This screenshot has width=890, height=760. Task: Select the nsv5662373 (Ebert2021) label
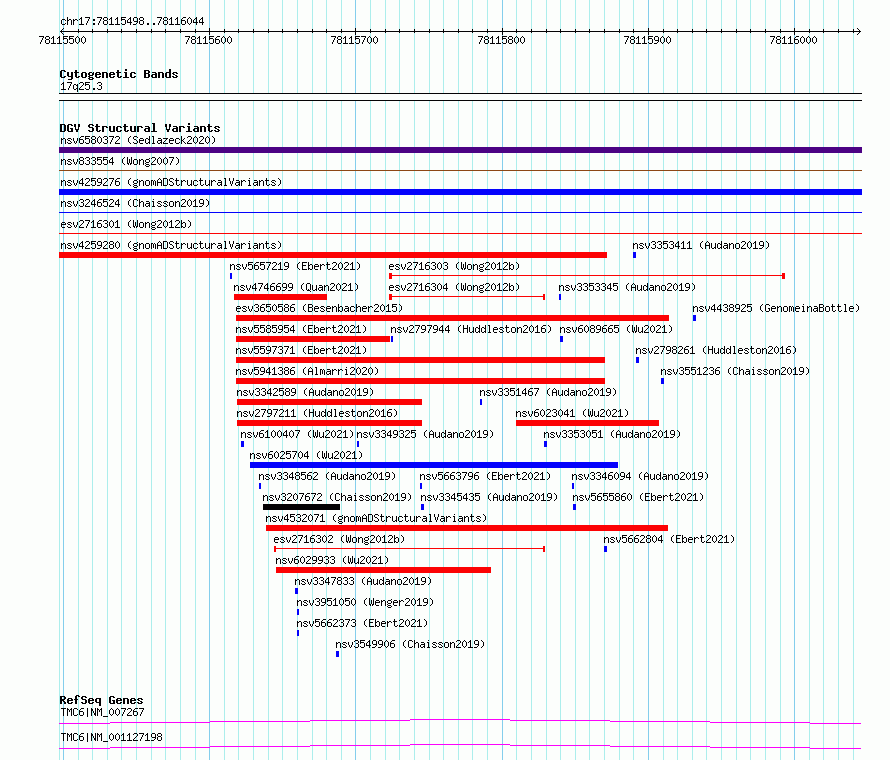click(362, 623)
